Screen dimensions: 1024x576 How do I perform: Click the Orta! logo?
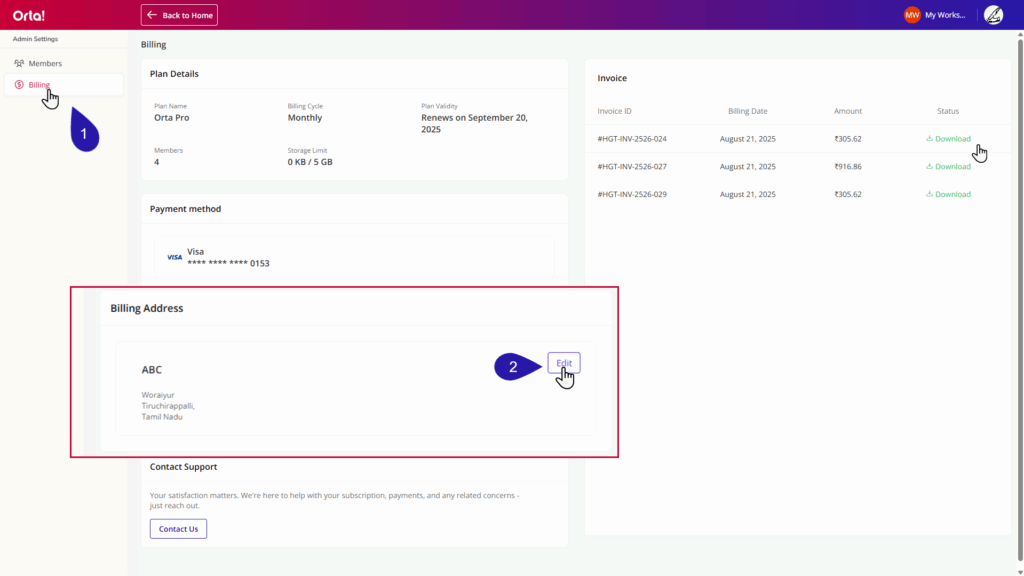tap(29, 15)
